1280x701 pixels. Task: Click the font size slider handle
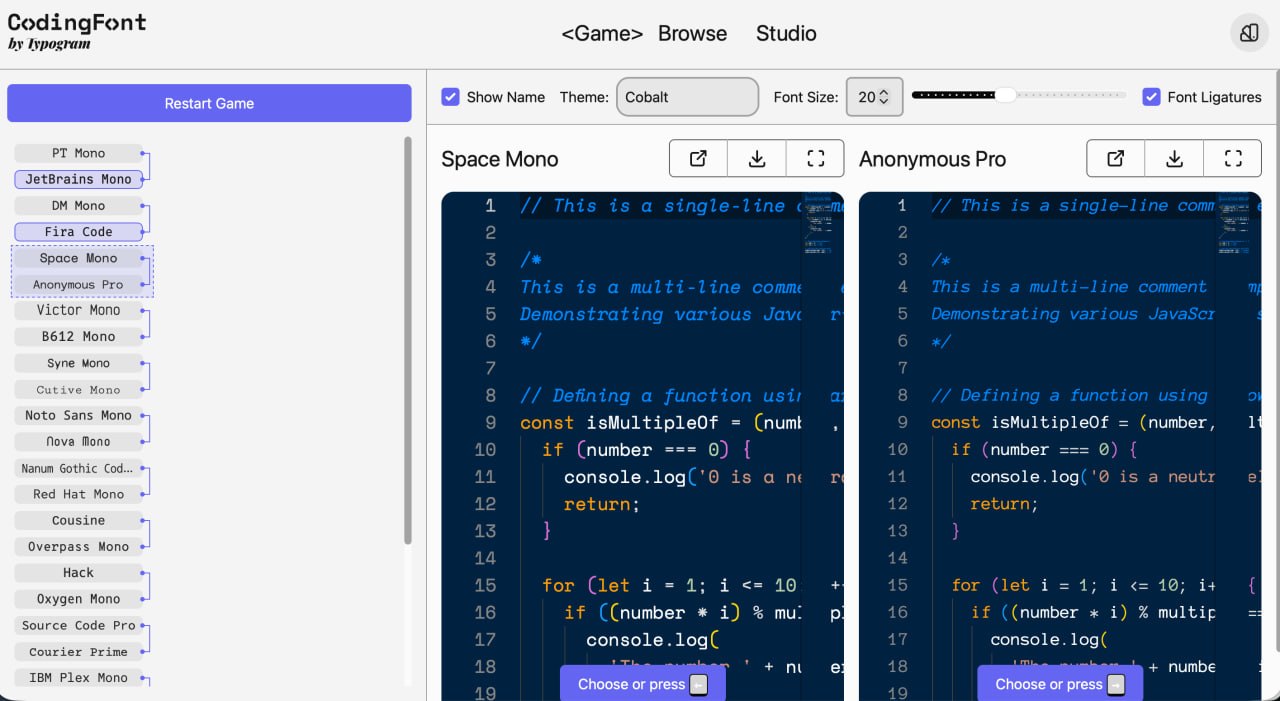tap(1005, 95)
